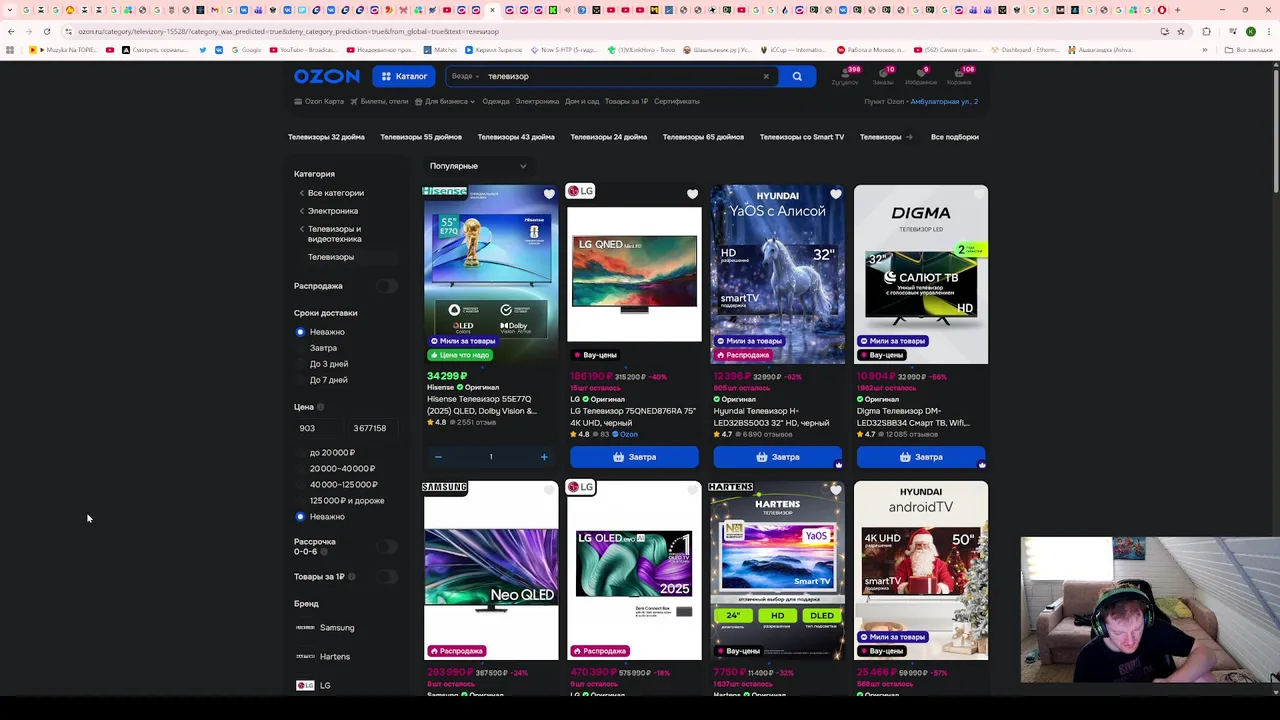This screenshot has height=720, width=1280.
Task: Open the Популярные sorting dropdown
Action: pyautogui.click(x=478, y=166)
